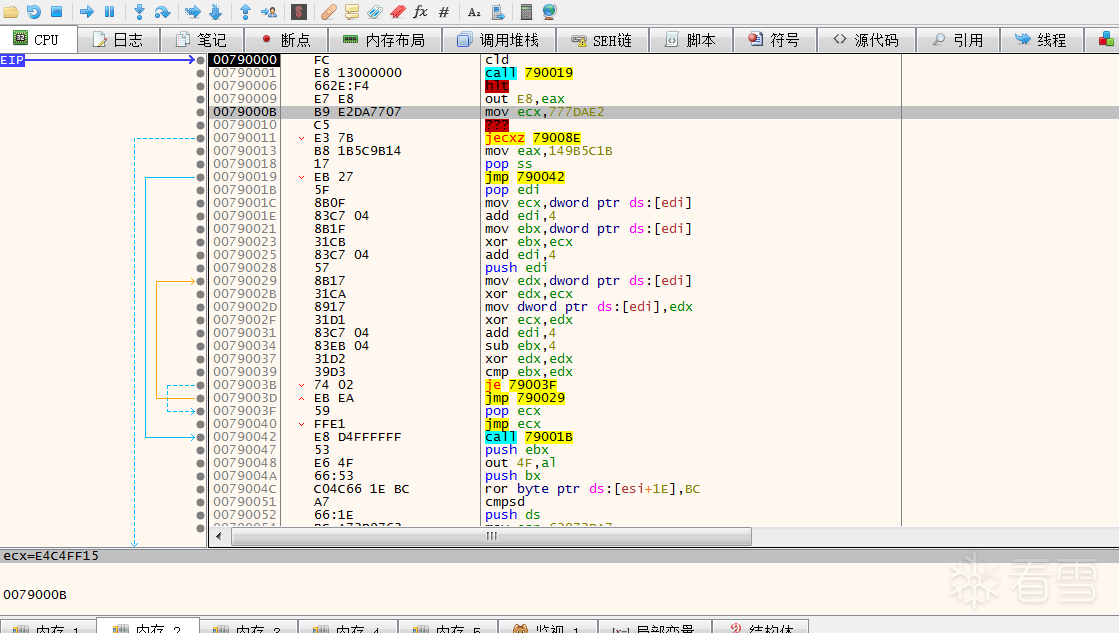Toggle breakpoint dot at address 0079003D
1119x633 pixels.
point(201,398)
